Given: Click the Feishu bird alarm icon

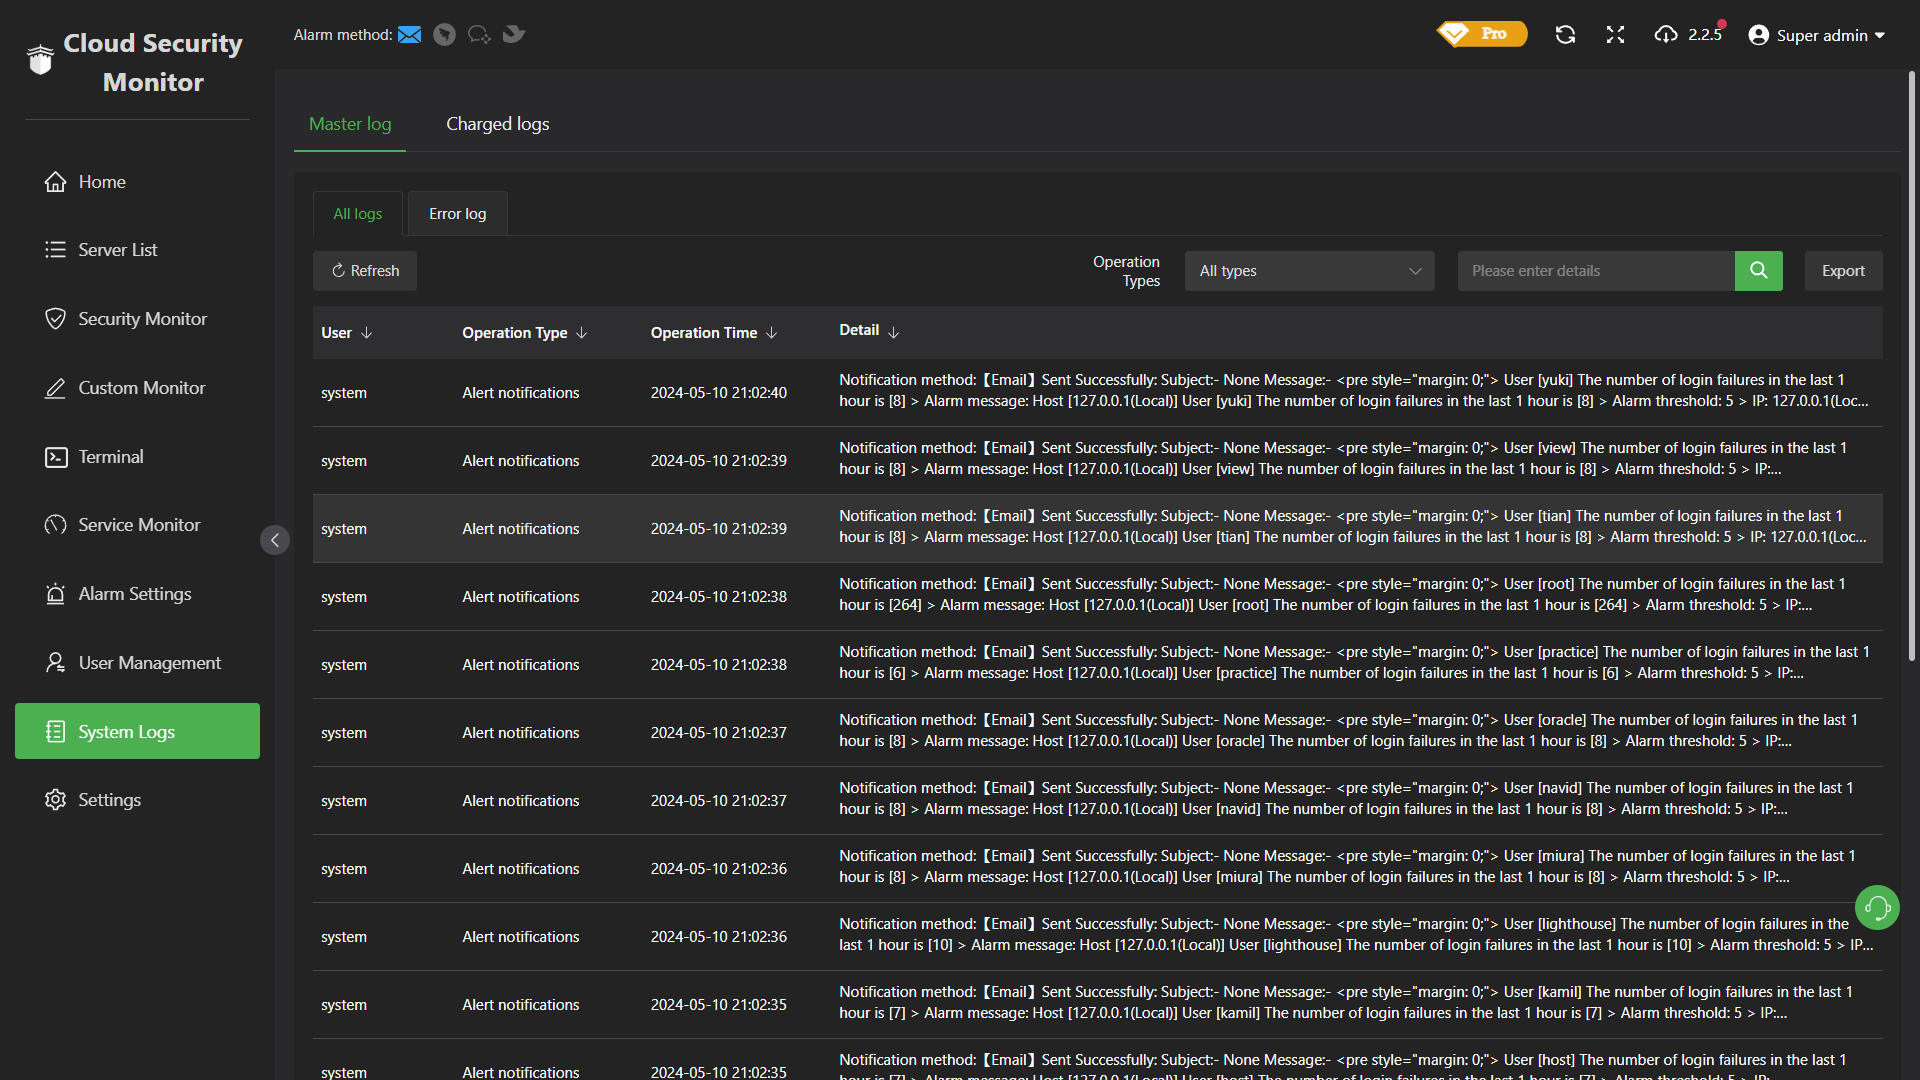Looking at the screenshot, I should point(514,35).
